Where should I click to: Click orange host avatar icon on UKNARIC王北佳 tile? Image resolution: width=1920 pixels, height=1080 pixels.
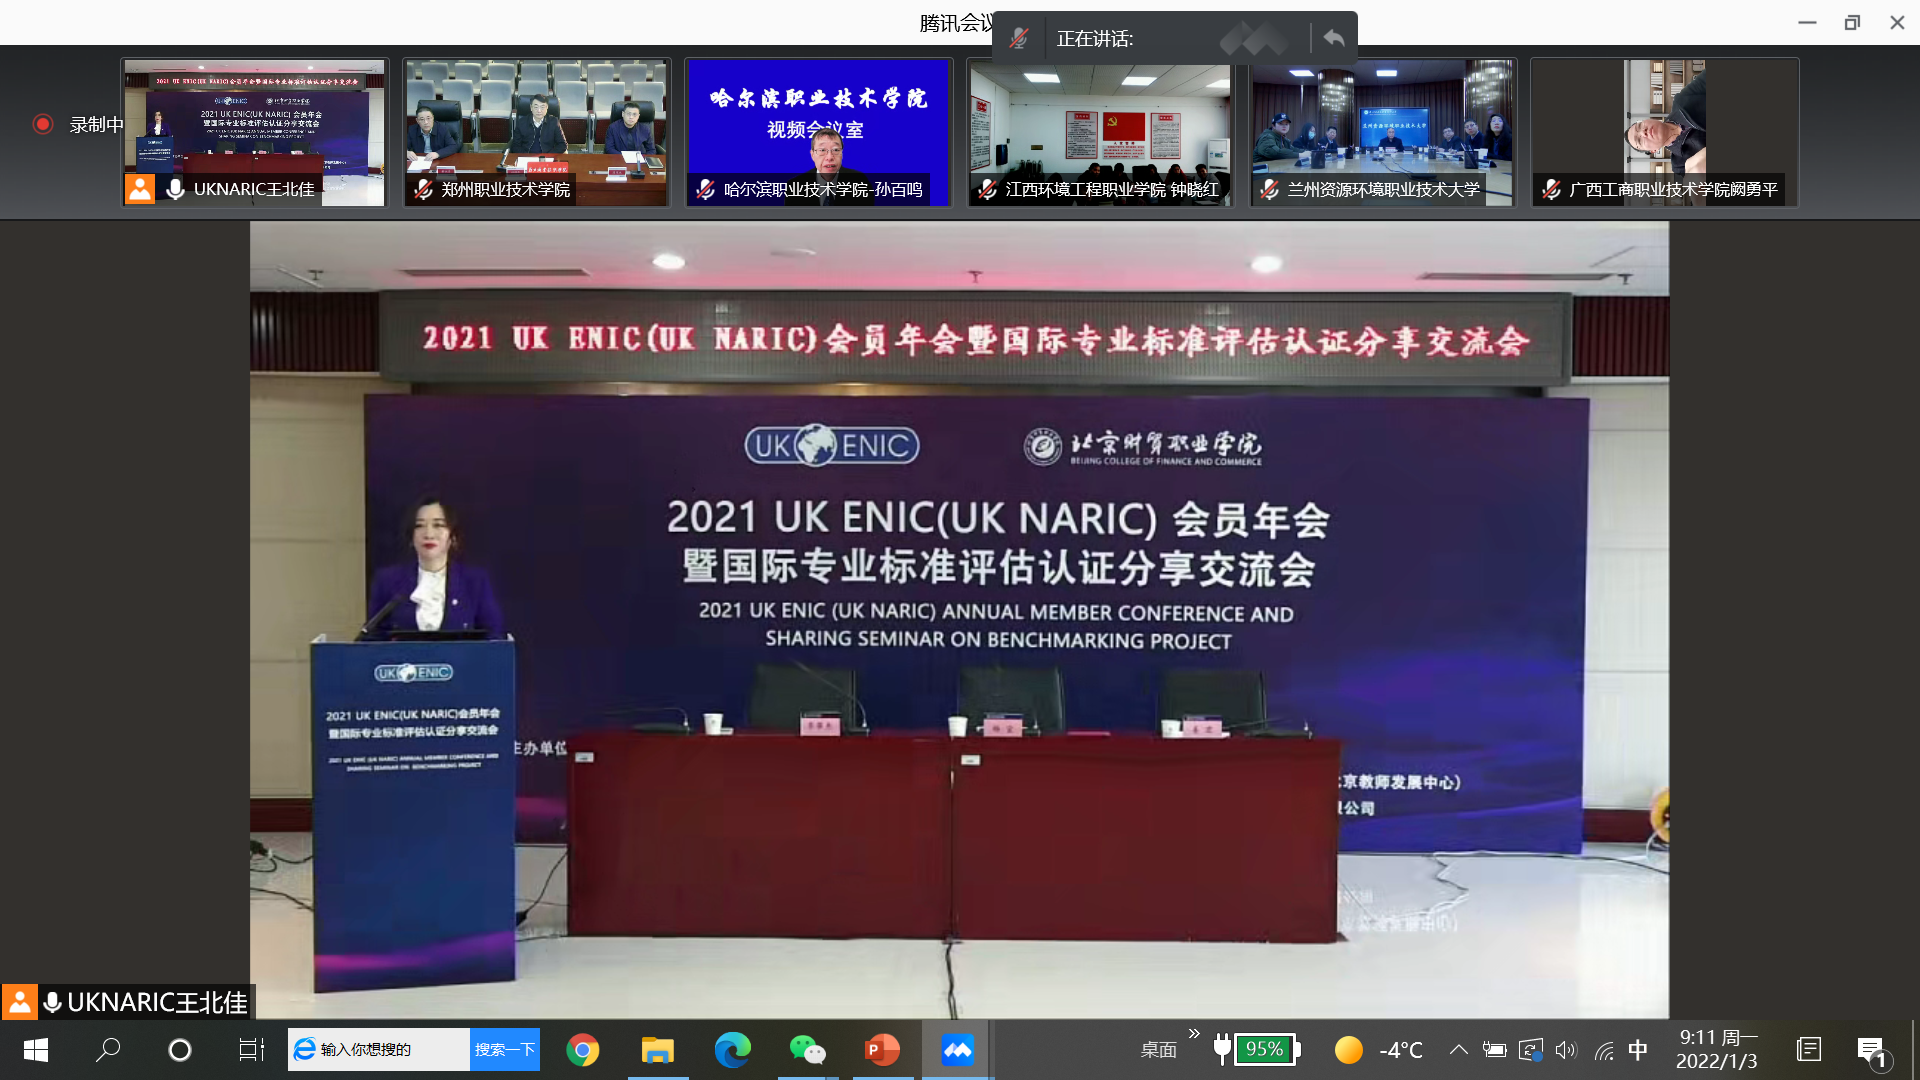140,189
